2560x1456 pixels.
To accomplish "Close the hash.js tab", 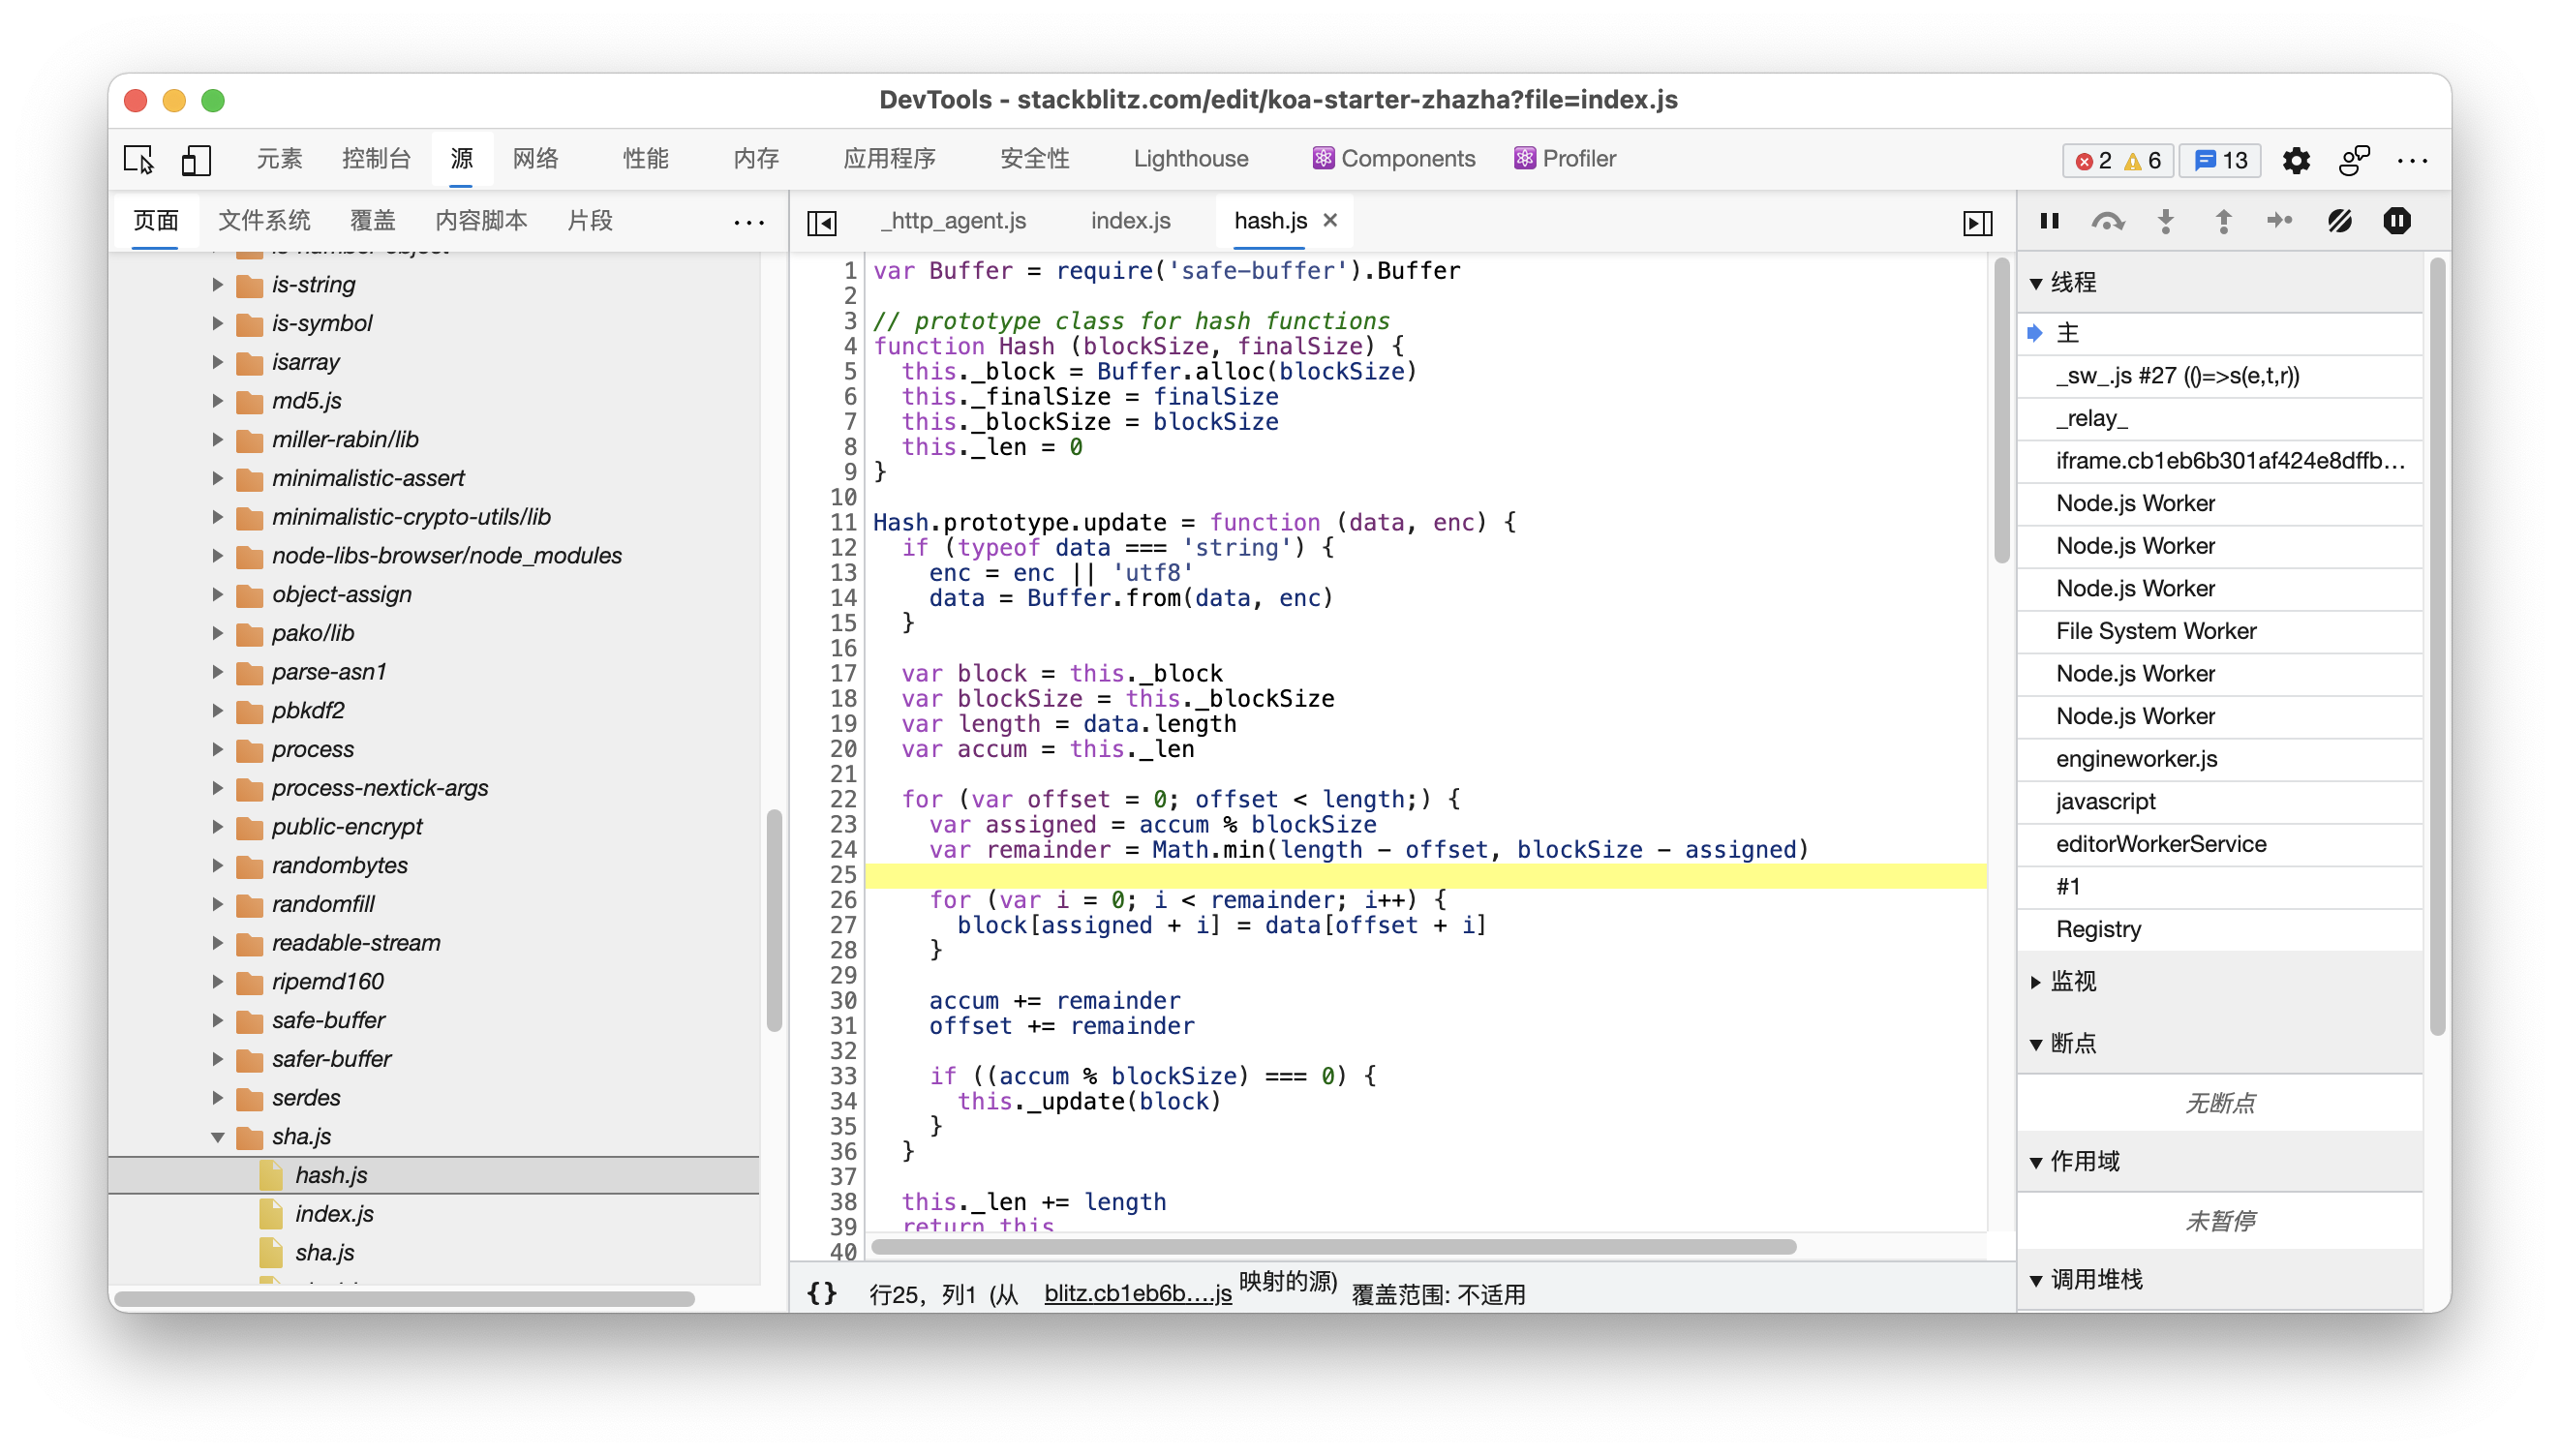I will coord(1330,220).
